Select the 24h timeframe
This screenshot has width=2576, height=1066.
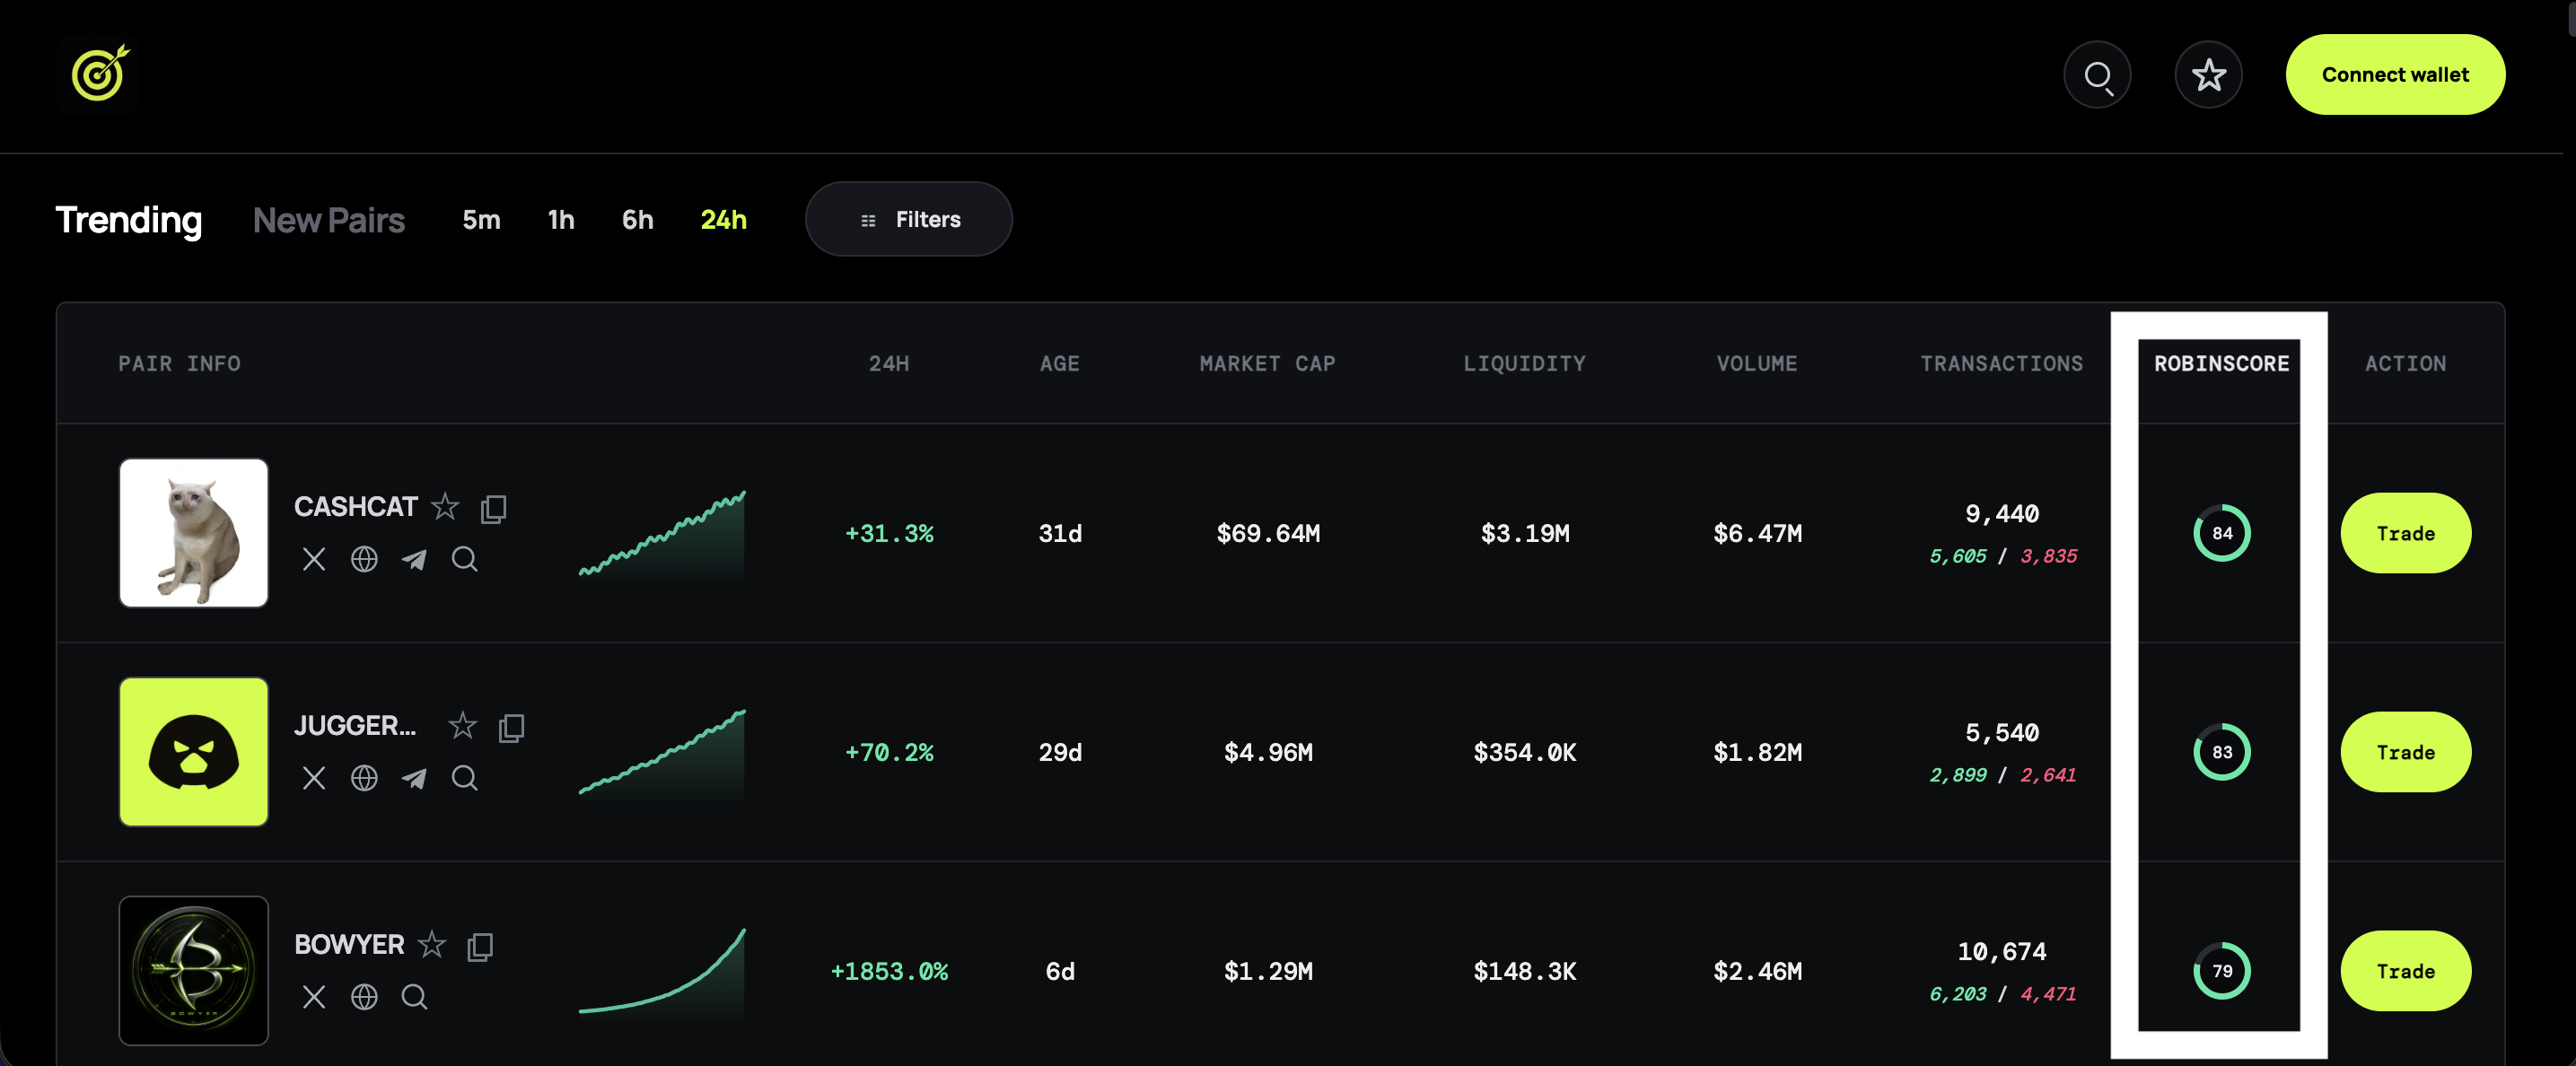pos(723,220)
